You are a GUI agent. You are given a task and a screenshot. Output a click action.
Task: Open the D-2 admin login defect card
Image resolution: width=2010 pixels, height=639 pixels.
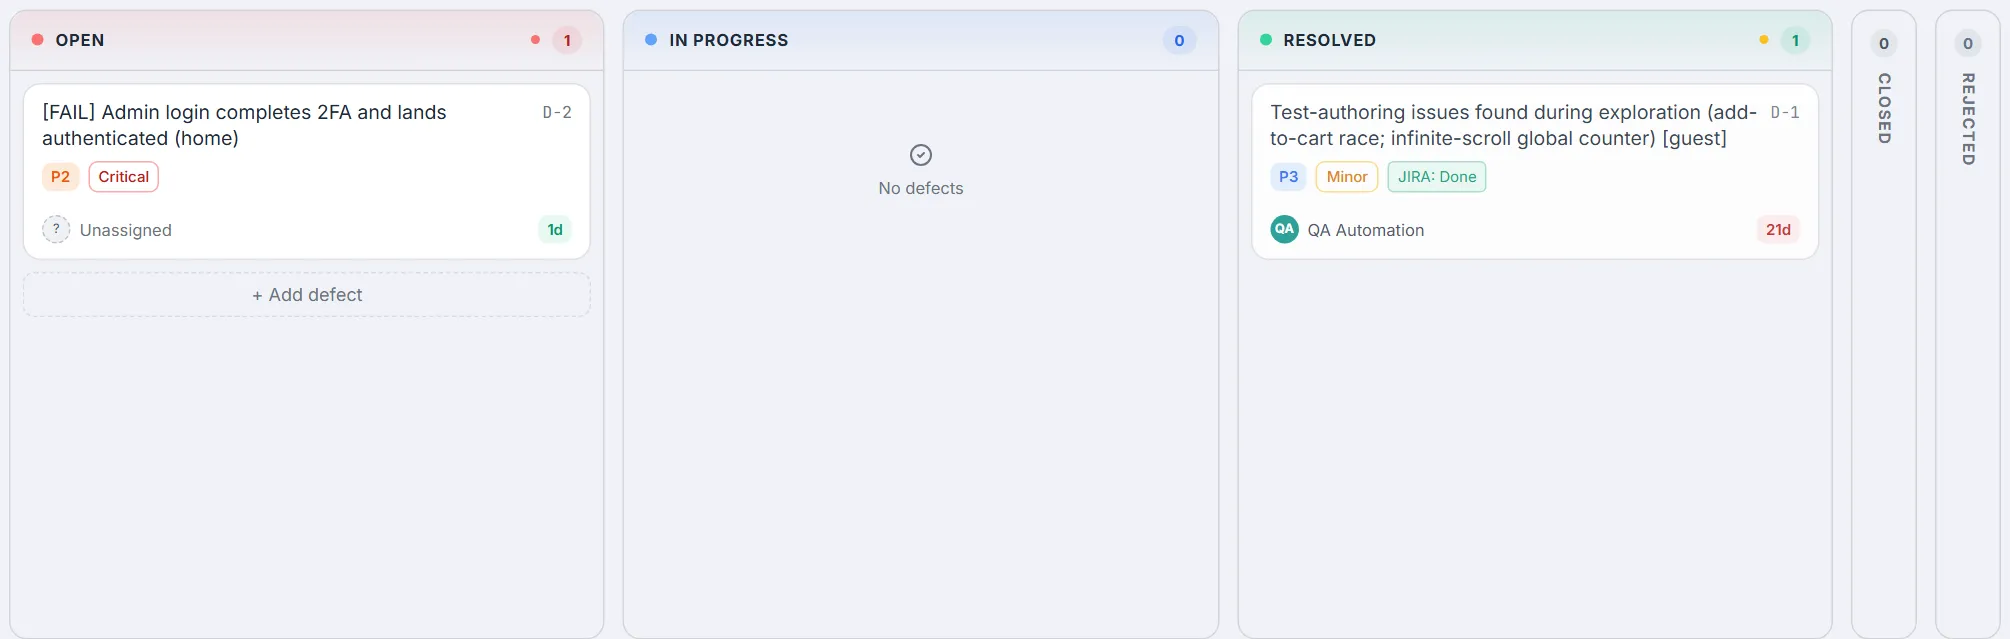pyautogui.click(x=306, y=171)
